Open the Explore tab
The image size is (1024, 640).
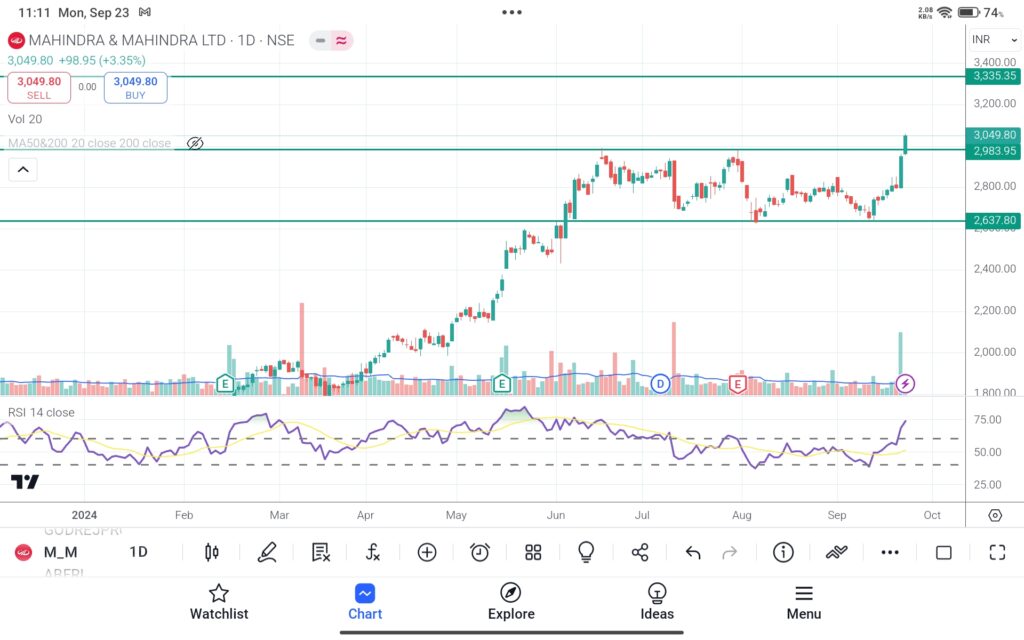(x=511, y=603)
